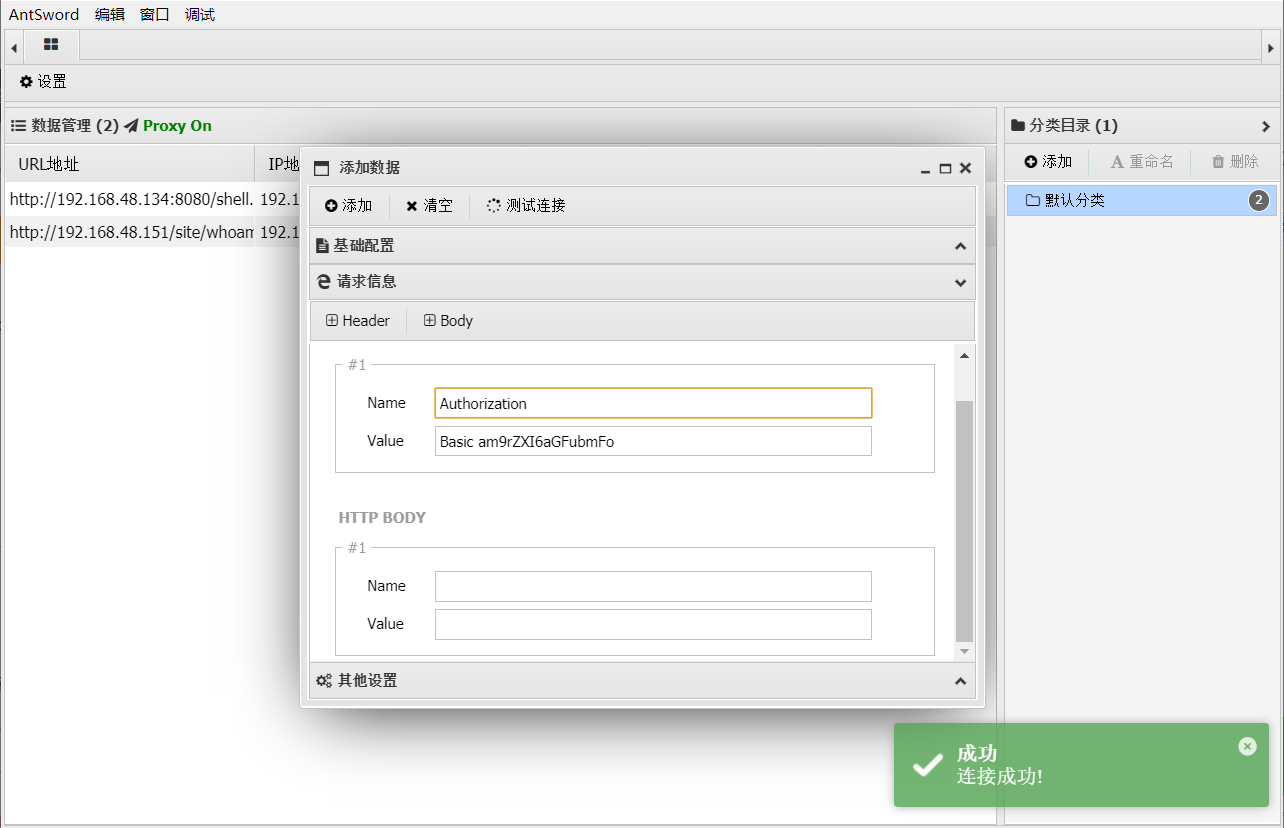Click the URL地址 column header

[130, 164]
